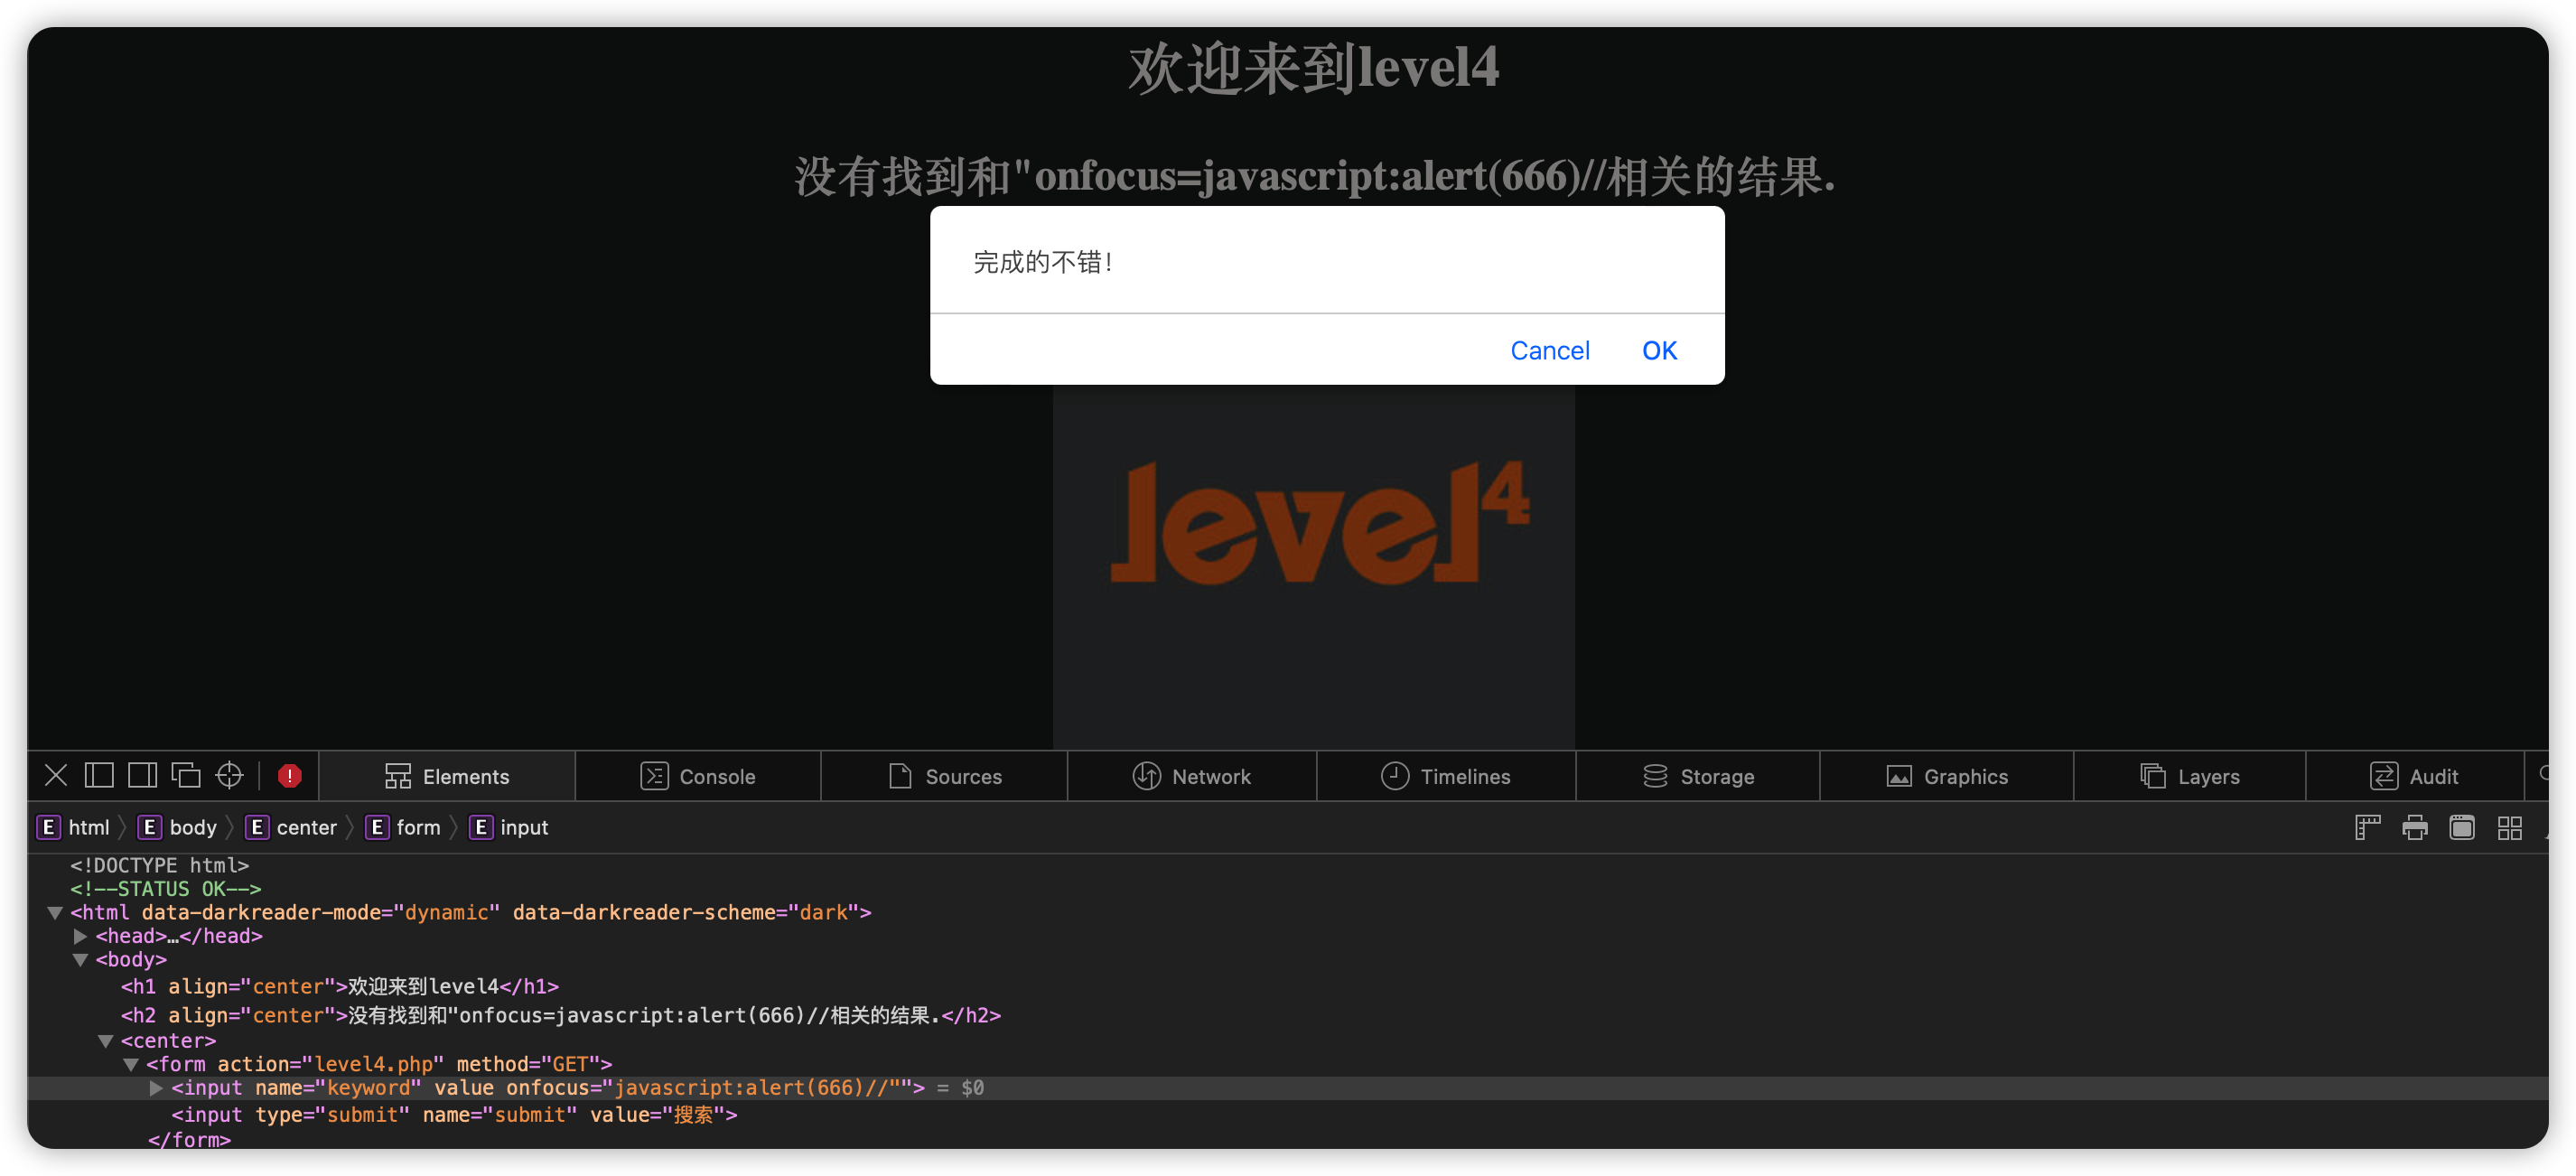
Task: Collapse the form node in the DOM tree
Action: (x=130, y=1065)
